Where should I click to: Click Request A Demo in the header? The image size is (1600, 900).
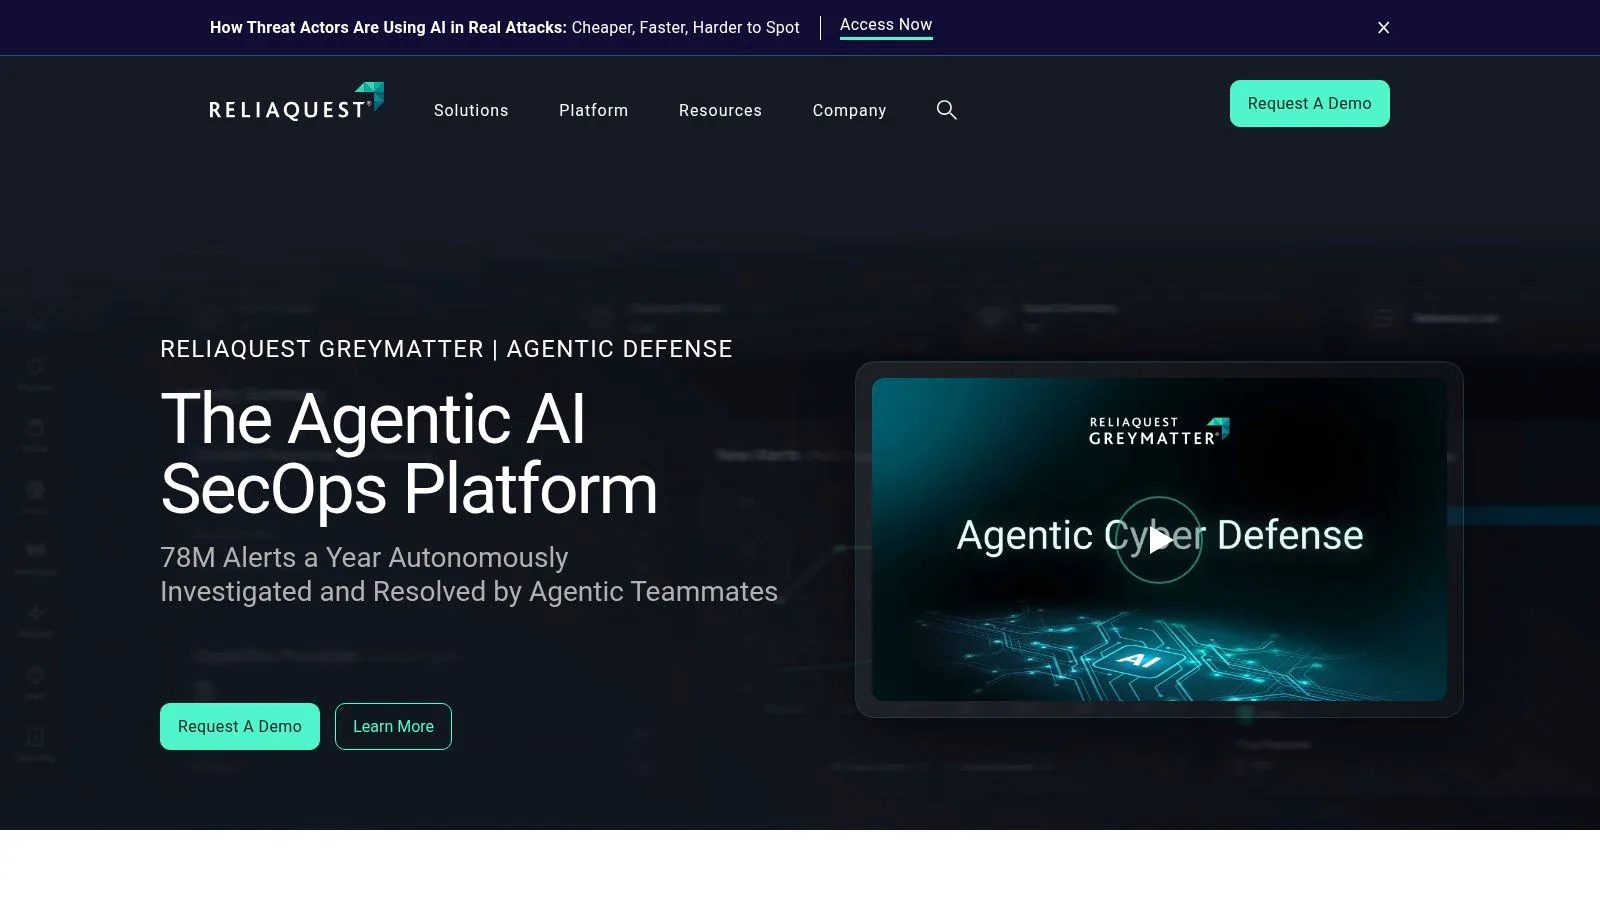tap(1309, 104)
